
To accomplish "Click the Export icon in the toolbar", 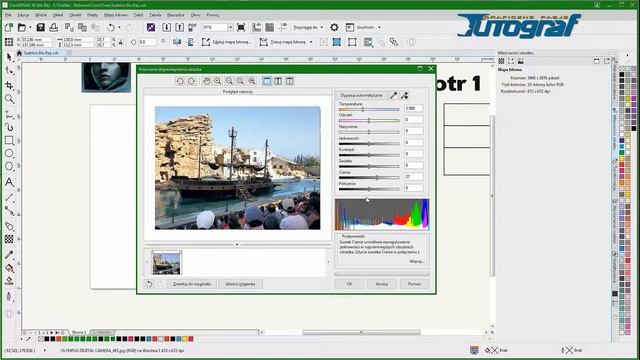I will tap(180, 27).
